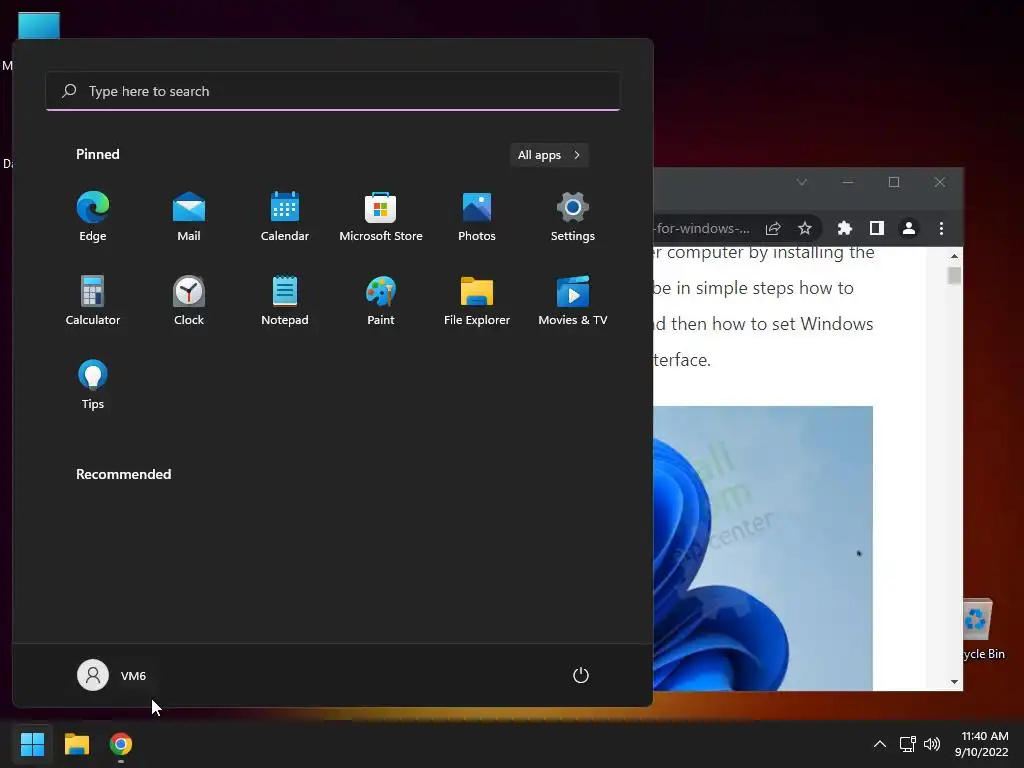Open File Explorer from the taskbar
This screenshot has height=768, width=1024.
76,744
